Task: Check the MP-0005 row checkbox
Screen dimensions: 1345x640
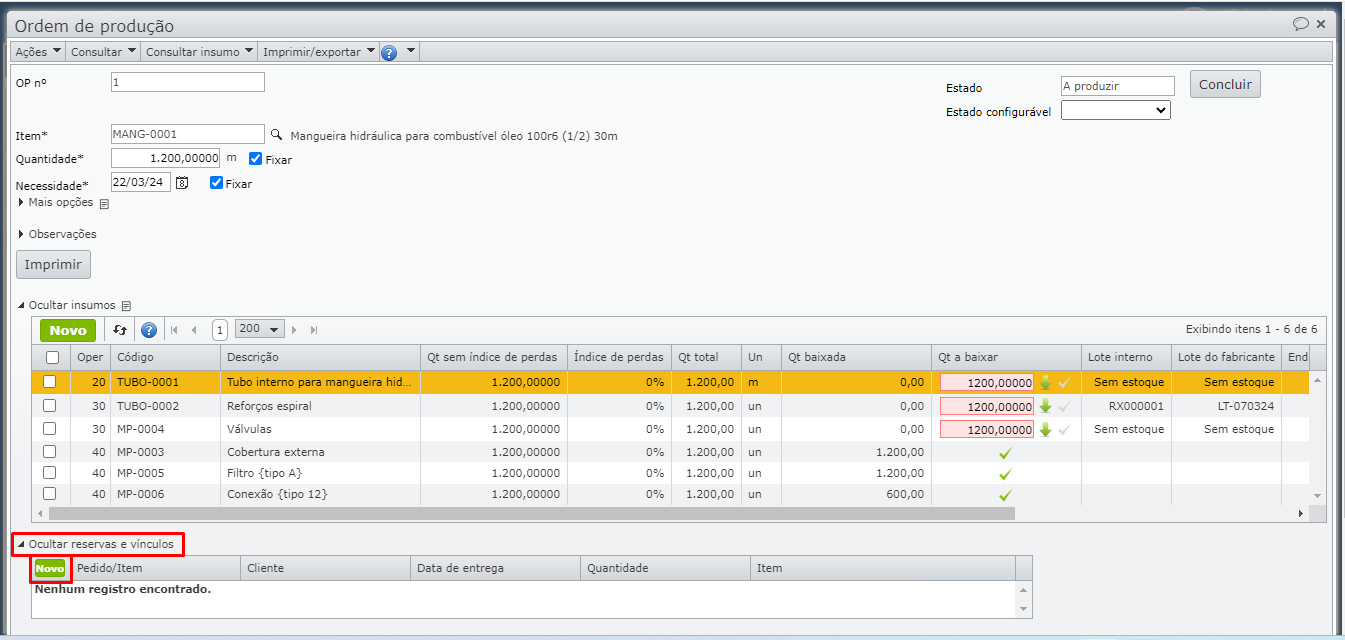Action: coord(49,473)
